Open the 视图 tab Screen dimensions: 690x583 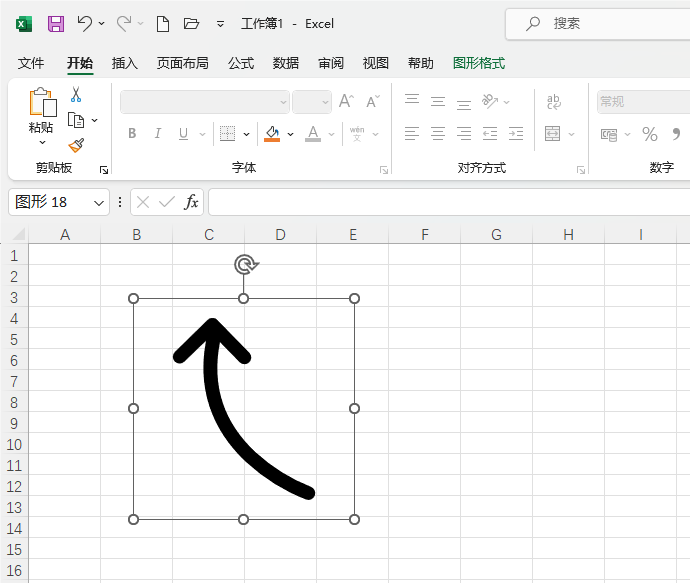(x=375, y=63)
